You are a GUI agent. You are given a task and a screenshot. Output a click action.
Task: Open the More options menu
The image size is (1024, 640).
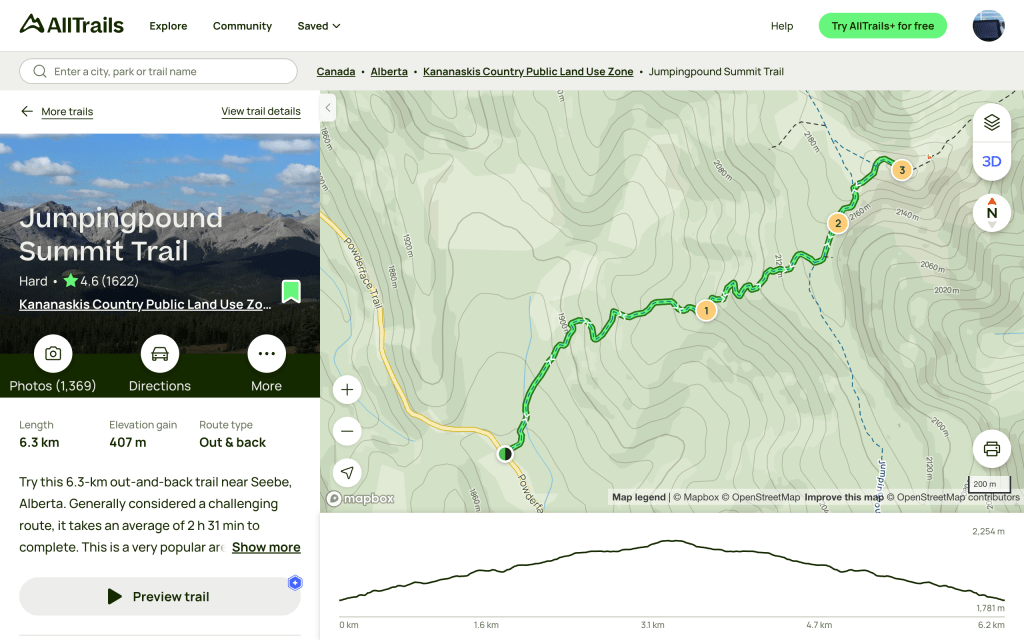tap(266, 354)
